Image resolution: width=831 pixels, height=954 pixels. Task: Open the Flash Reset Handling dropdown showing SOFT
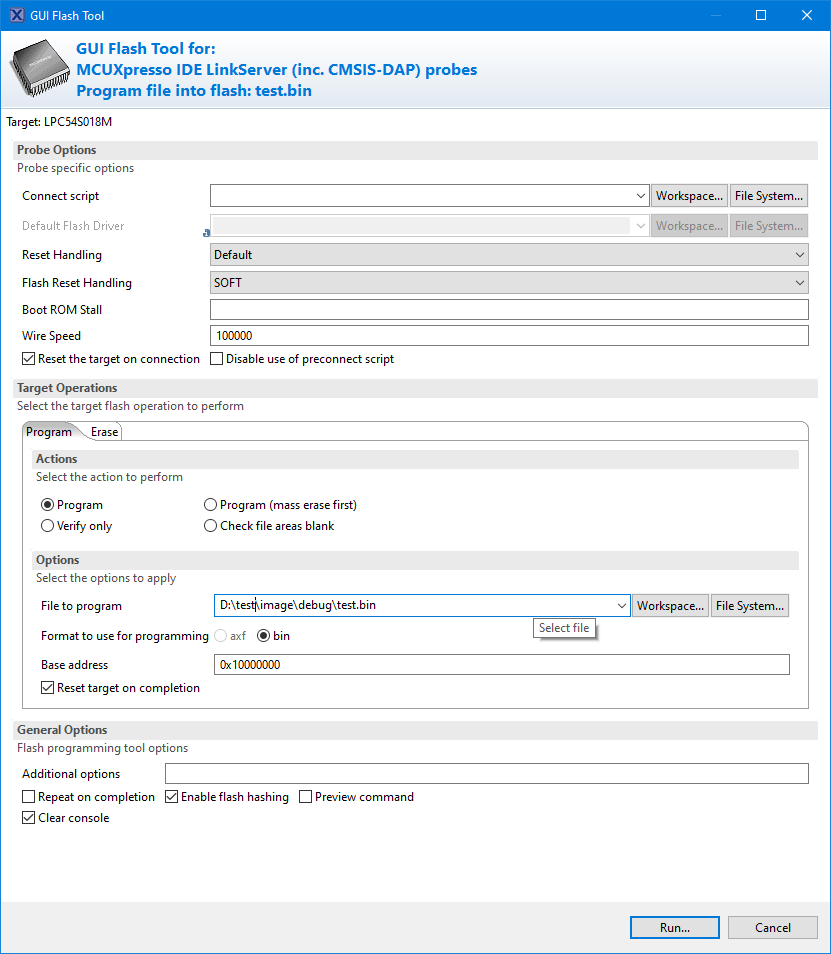799,282
